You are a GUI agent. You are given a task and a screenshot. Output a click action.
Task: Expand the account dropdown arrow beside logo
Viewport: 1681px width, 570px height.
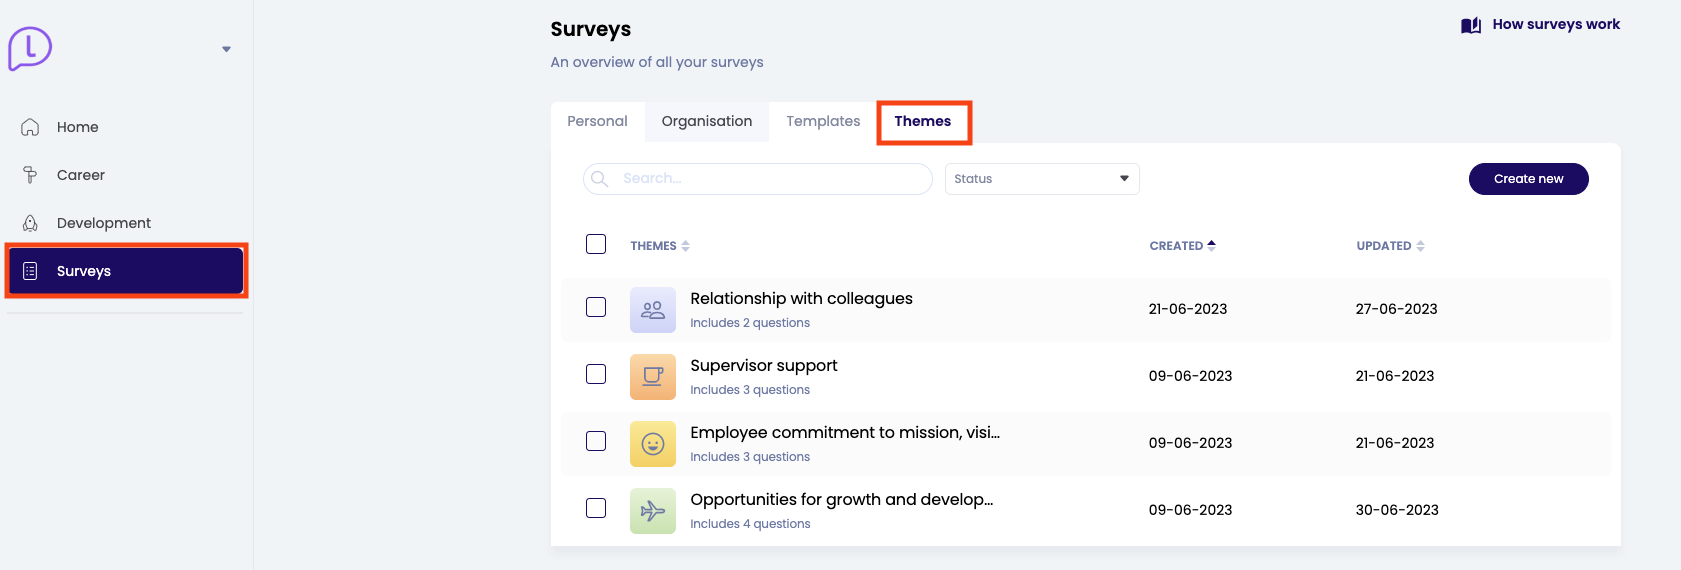(227, 49)
